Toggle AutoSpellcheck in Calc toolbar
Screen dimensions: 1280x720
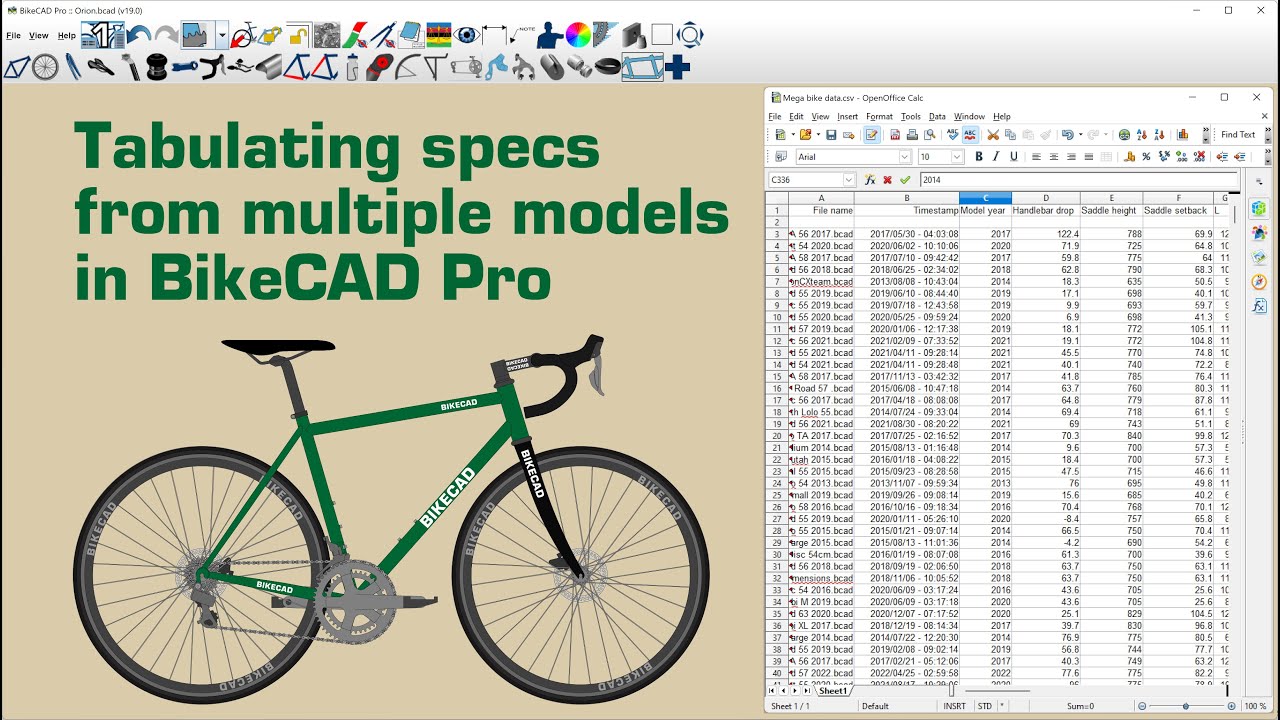(971, 135)
